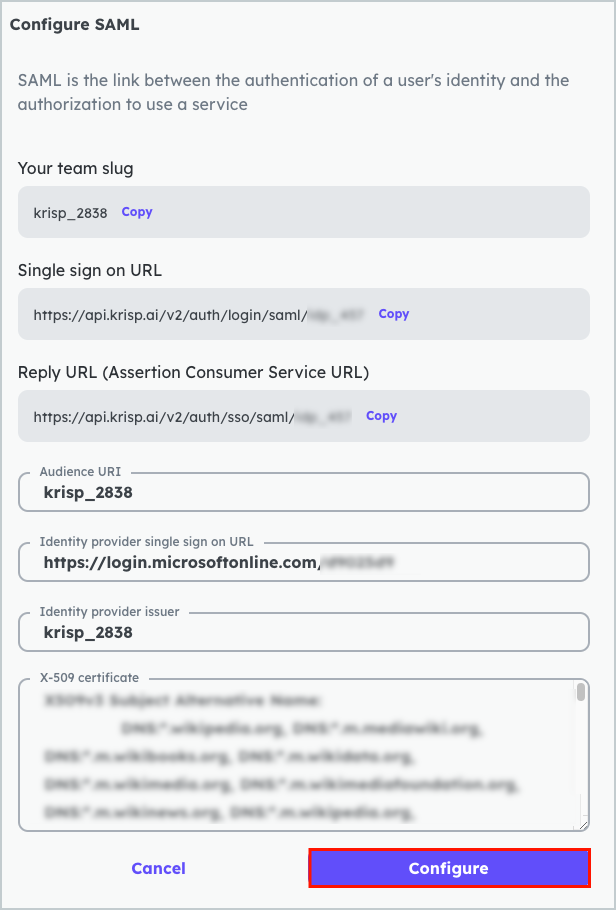Click the krisp_2838 team slug value
Viewport: 616px width, 910px height.
[70, 213]
